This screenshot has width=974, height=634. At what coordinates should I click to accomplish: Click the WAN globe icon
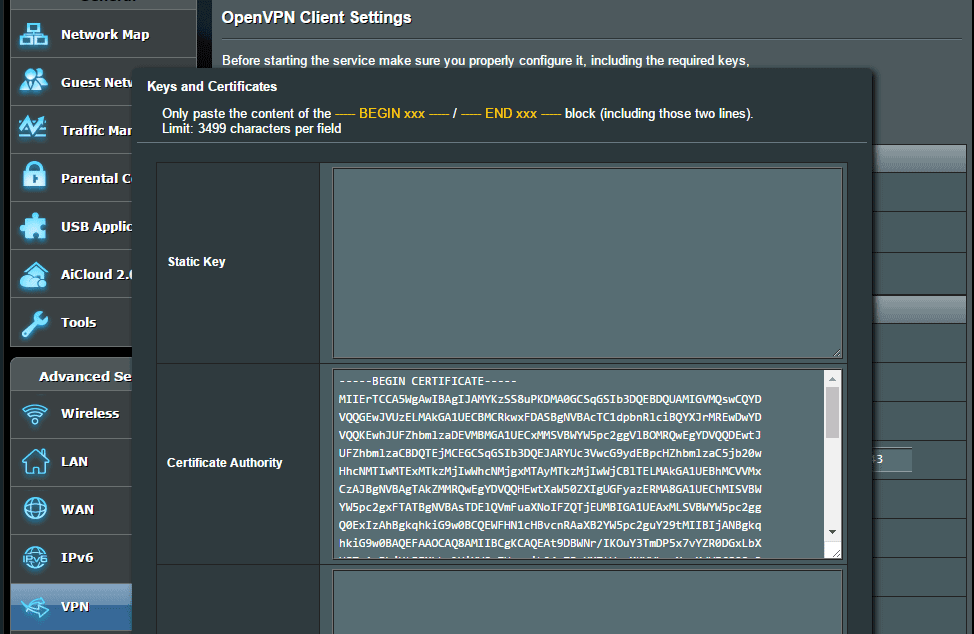[35, 509]
